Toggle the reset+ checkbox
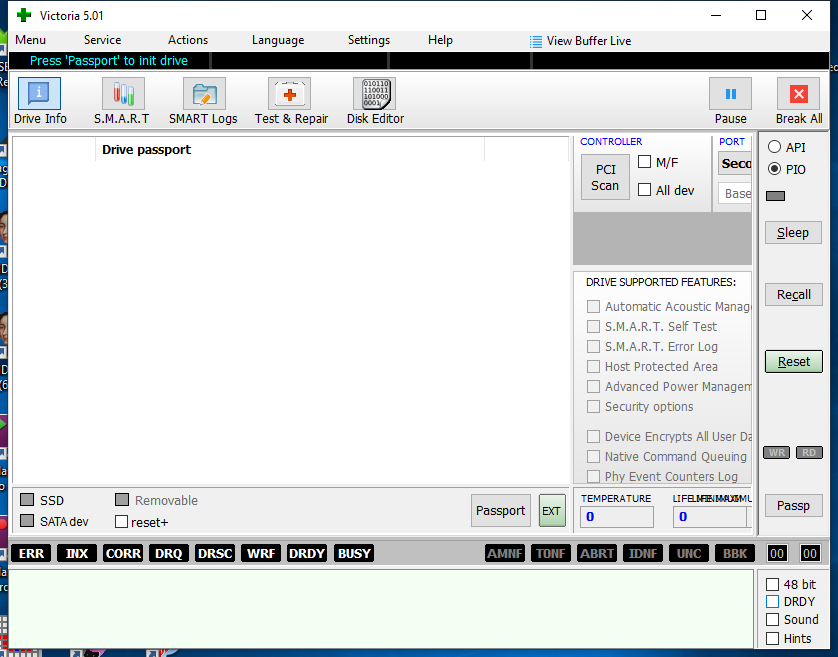 (122, 522)
